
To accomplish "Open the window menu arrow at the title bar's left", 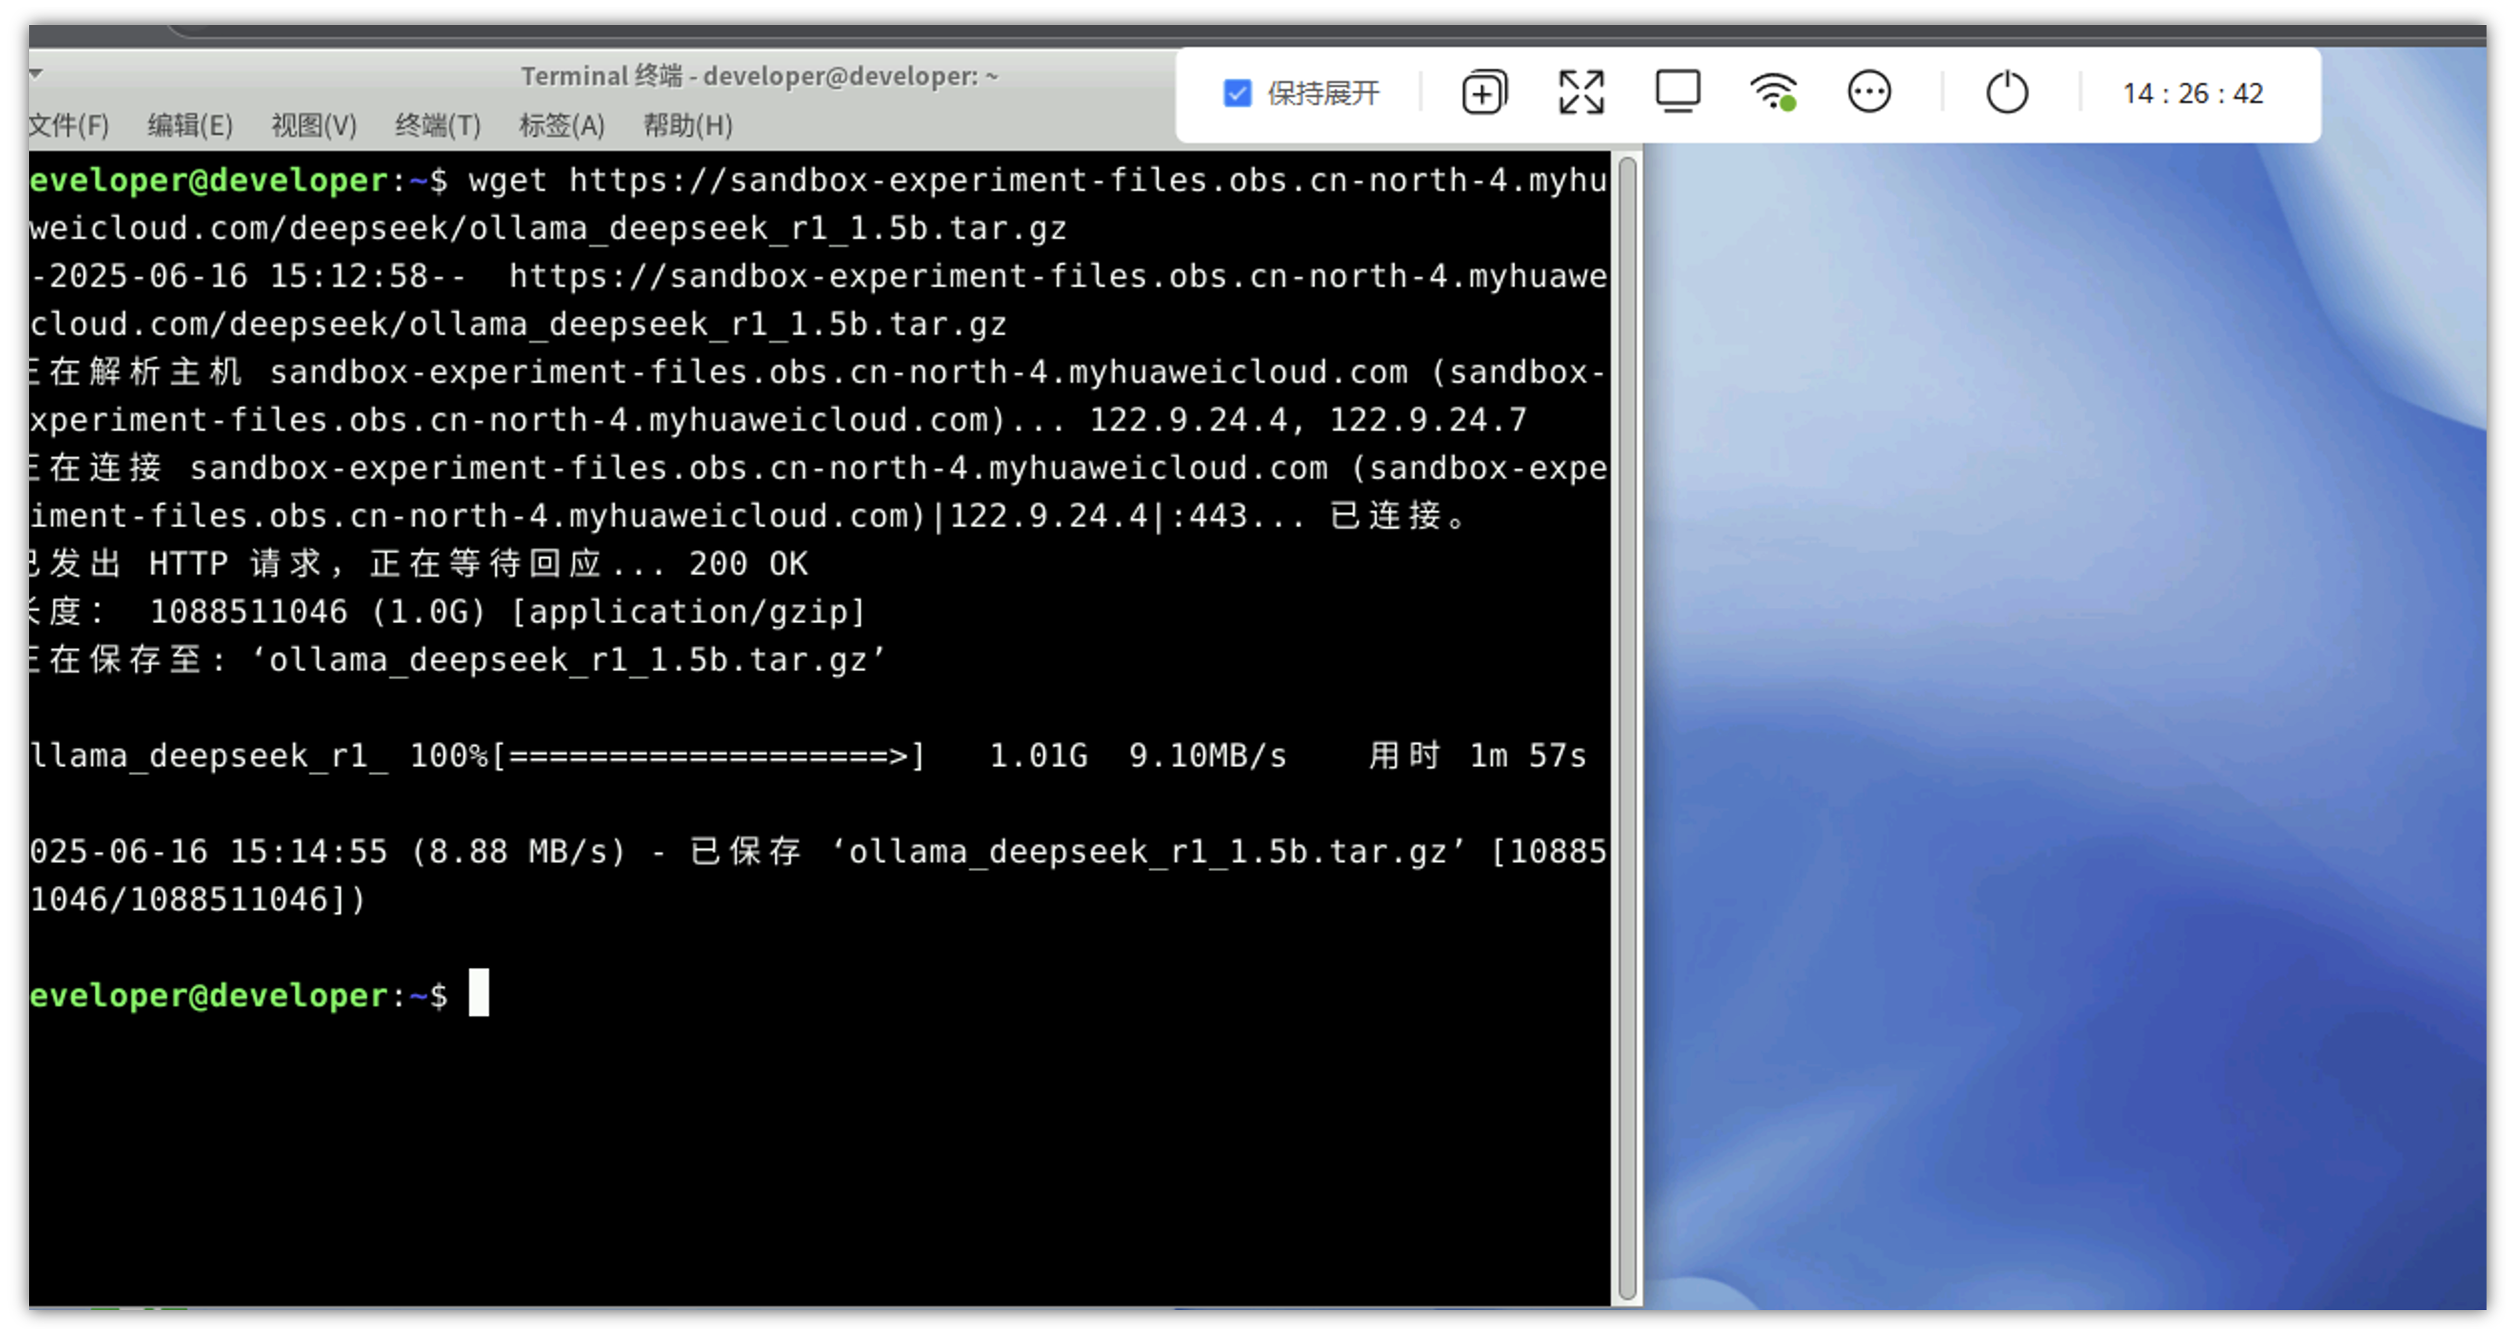I will click(36, 73).
